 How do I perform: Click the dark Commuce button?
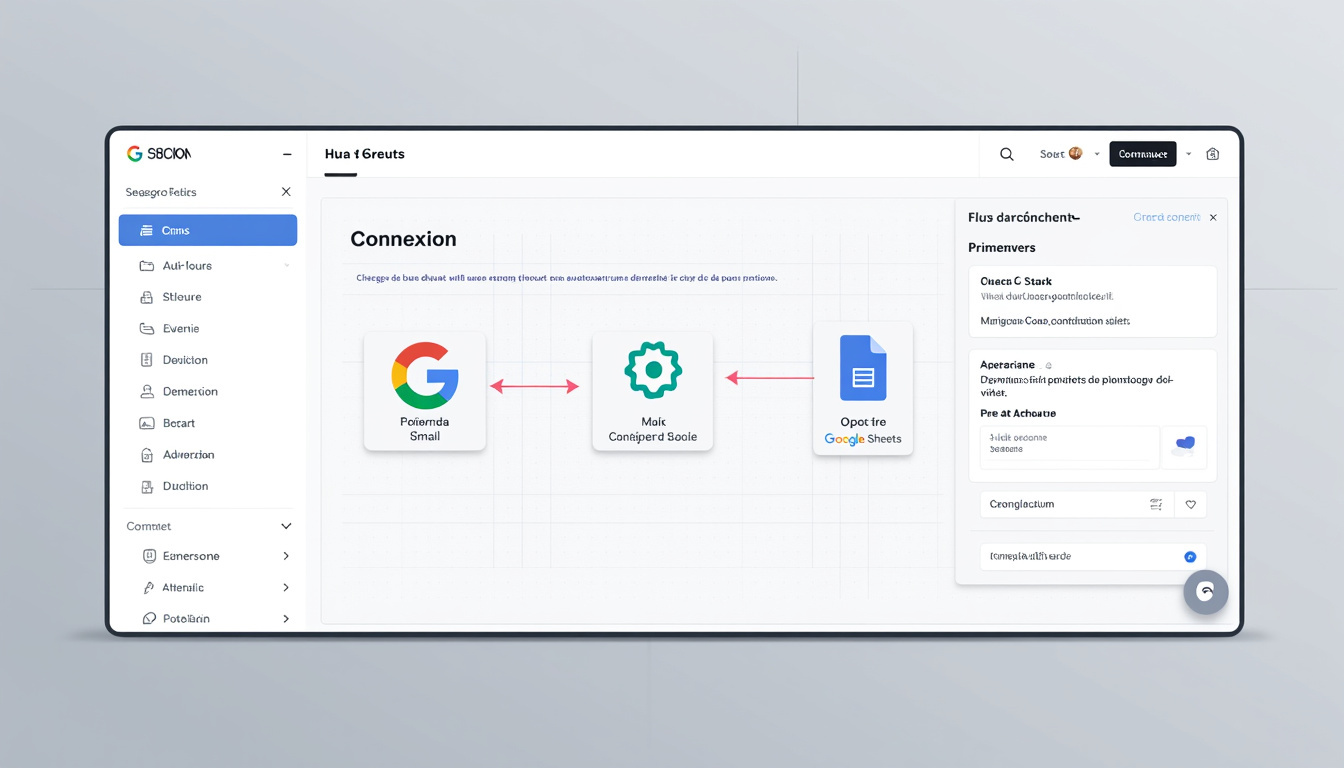click(1143, 154)
